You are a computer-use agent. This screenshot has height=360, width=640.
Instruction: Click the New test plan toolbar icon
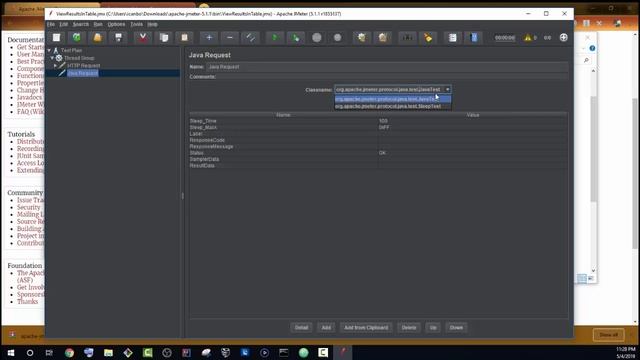(x=56, y=38)
